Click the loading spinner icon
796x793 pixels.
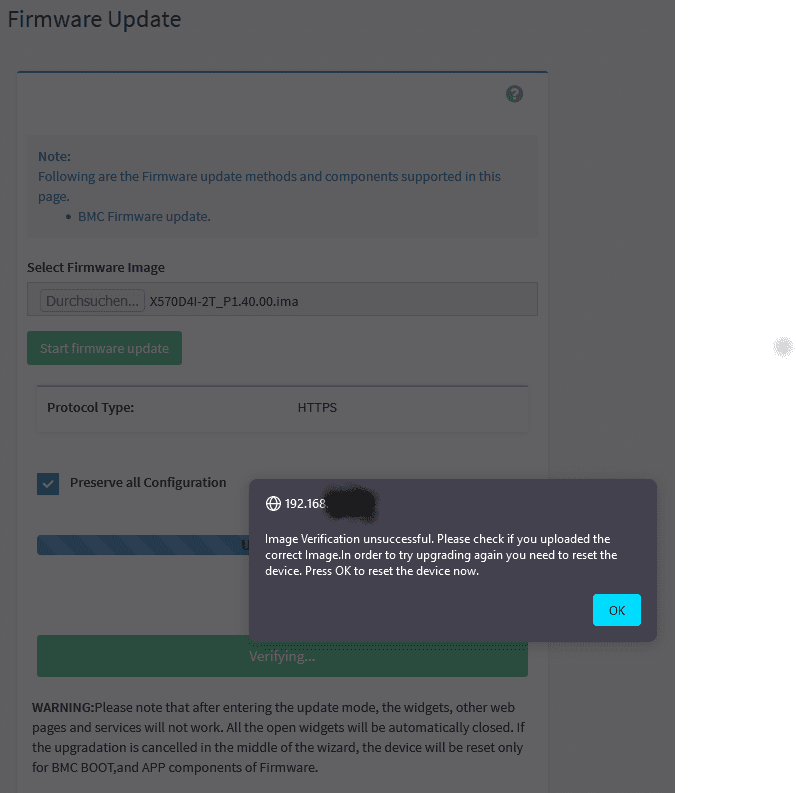pos(783,347)
